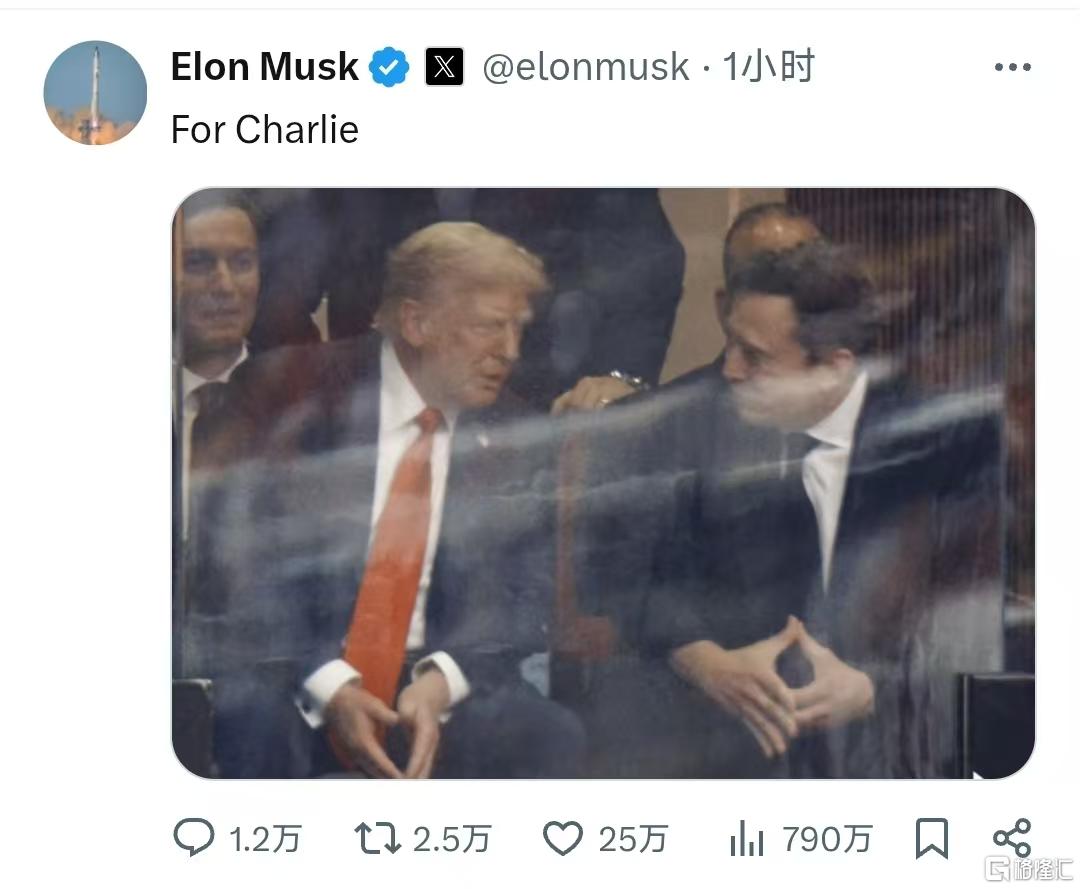
Task: Click the 790万 views count
Action: (827, 840)
